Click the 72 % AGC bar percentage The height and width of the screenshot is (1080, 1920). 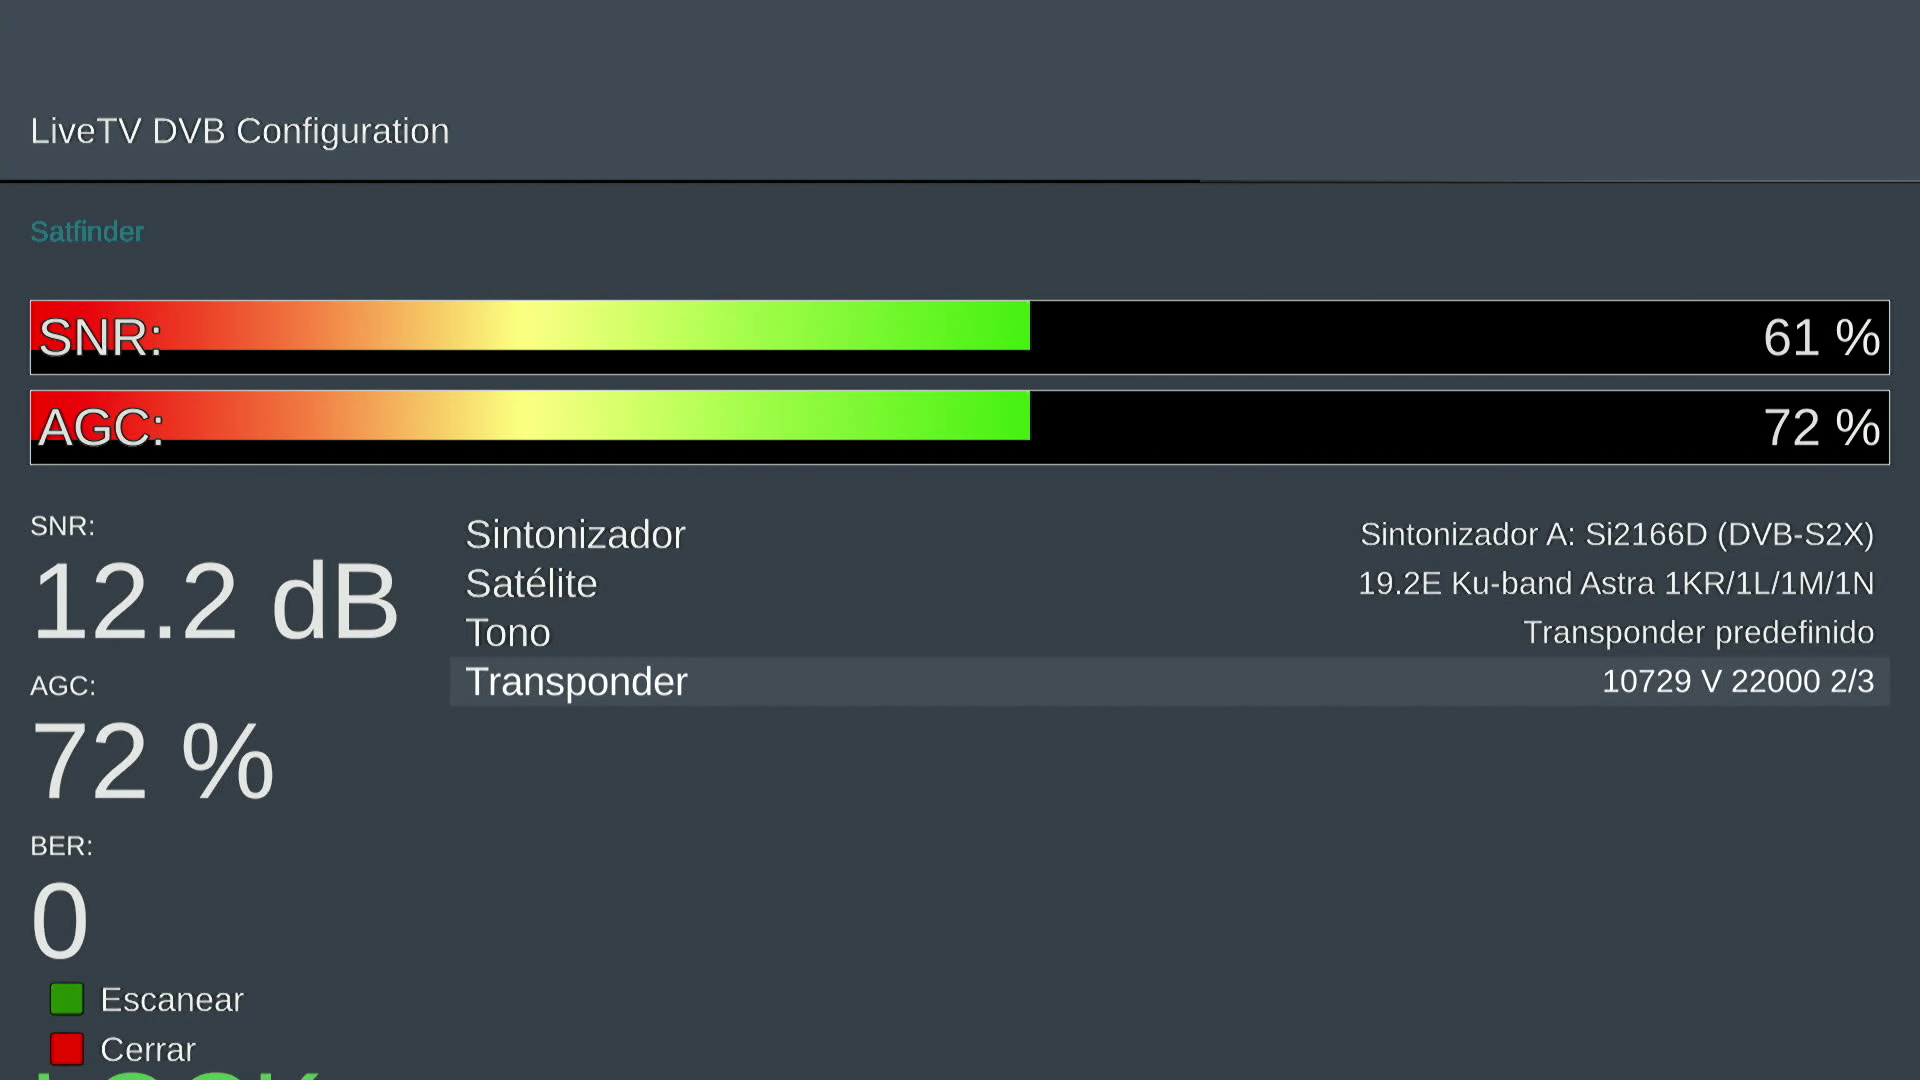[x=1821, y=428]
